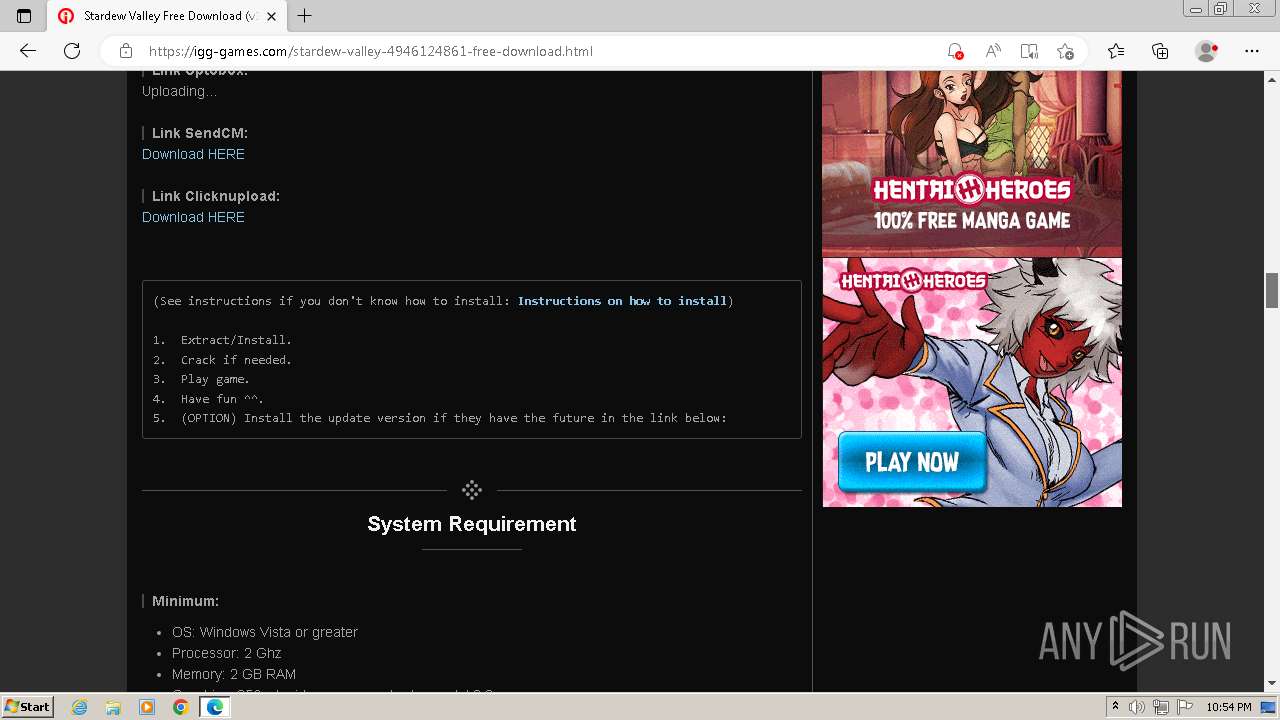Image resolution: width=1280 pixels, height=720 pixels.
Task: Open Instructions on how to install link
Action: 622,301
